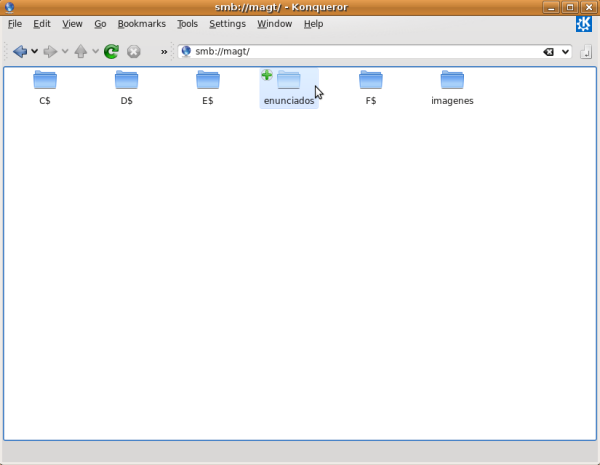Reload the current location

[x=111, y=51]
